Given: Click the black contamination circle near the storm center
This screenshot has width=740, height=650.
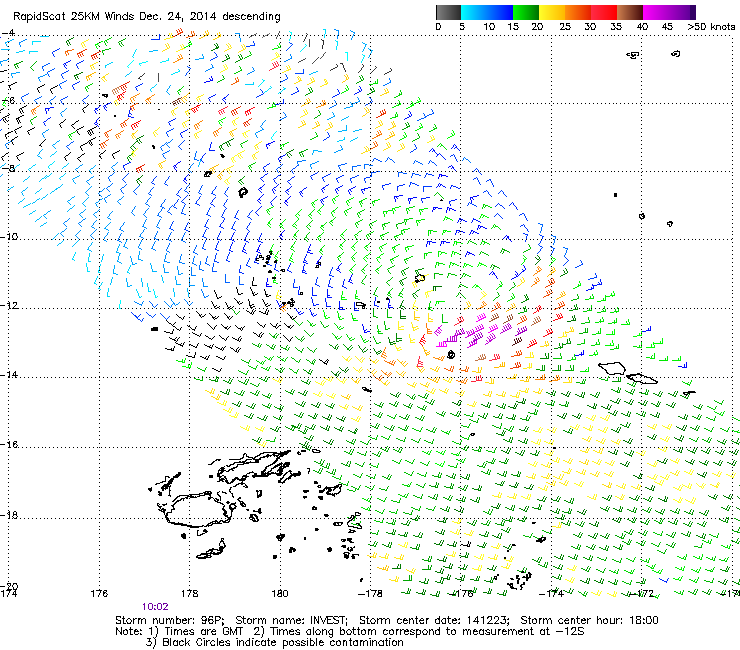Looking at the screenshot, I should click(451, 354).
